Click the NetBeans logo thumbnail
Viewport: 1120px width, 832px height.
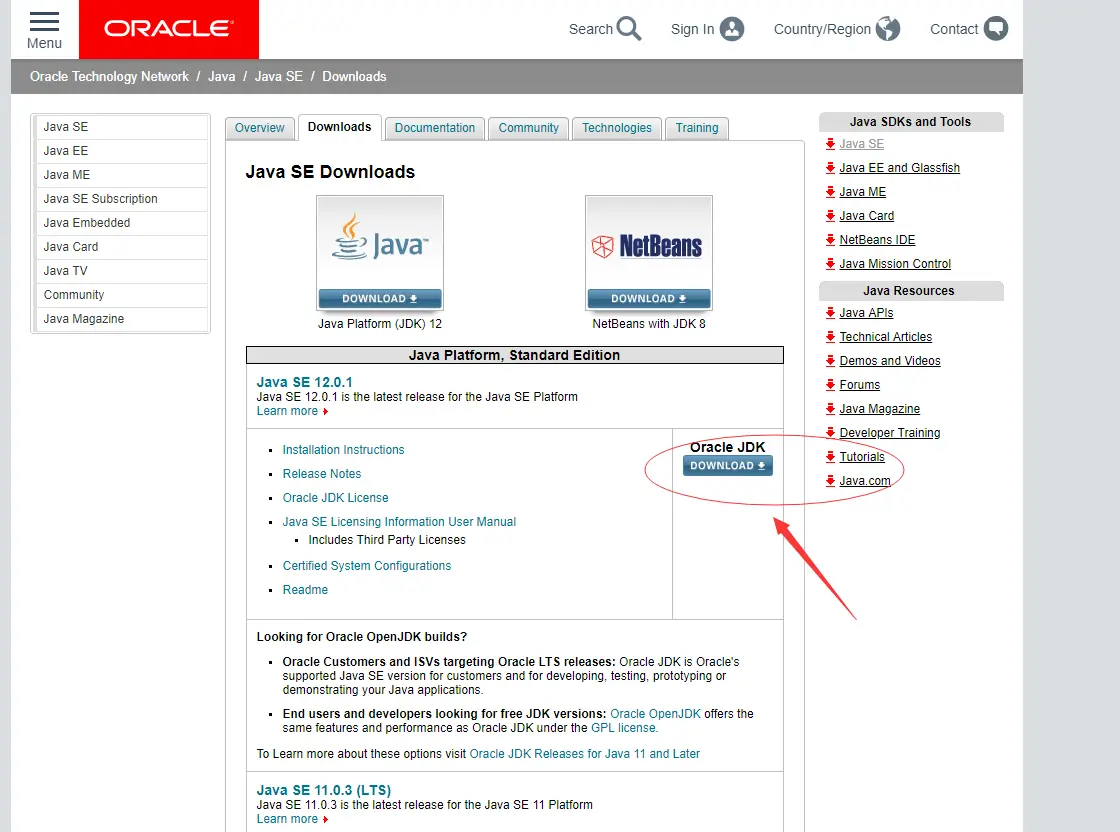(x=649, y=242)
